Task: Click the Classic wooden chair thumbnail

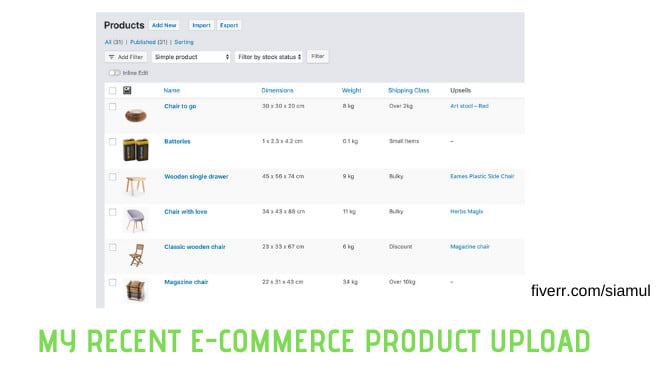Action: click(136, 255)
